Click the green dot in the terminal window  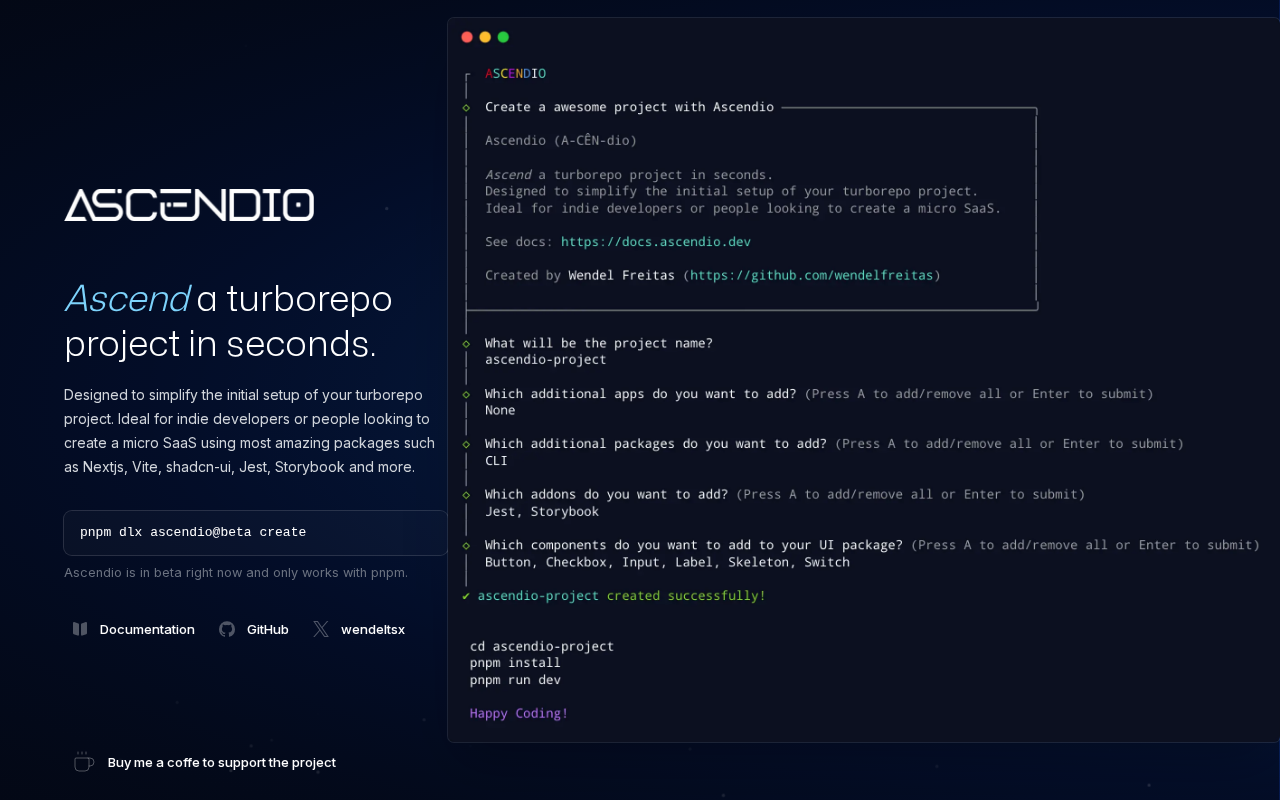[x=503, y=37]
